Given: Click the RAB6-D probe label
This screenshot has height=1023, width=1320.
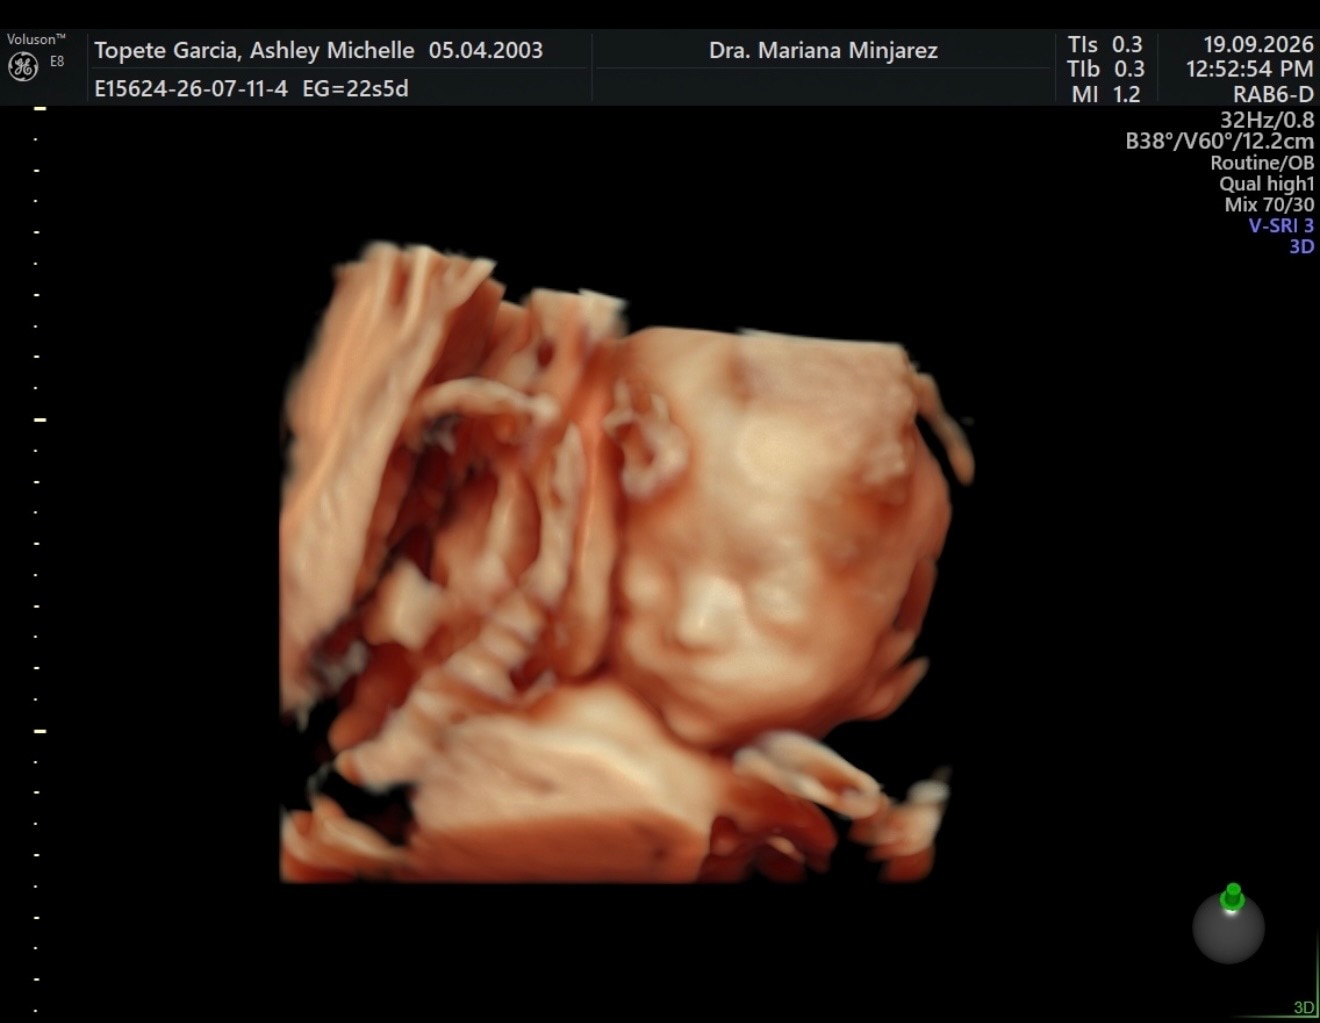Looking at the screenshot, I should (x=1273, y=95).
